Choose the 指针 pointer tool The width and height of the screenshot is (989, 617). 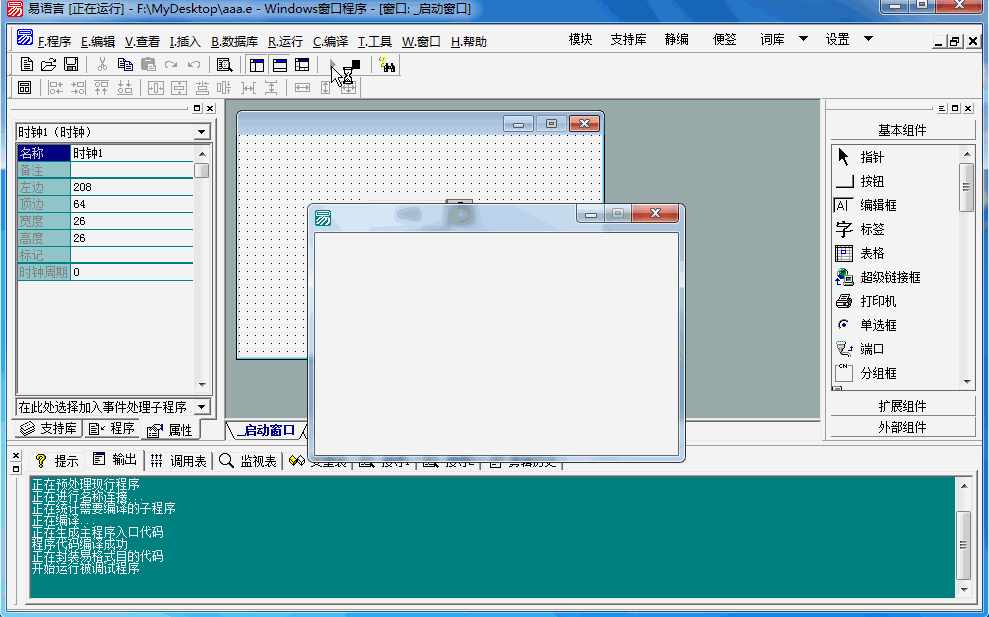pyautogui.click(x=872, y=157)
